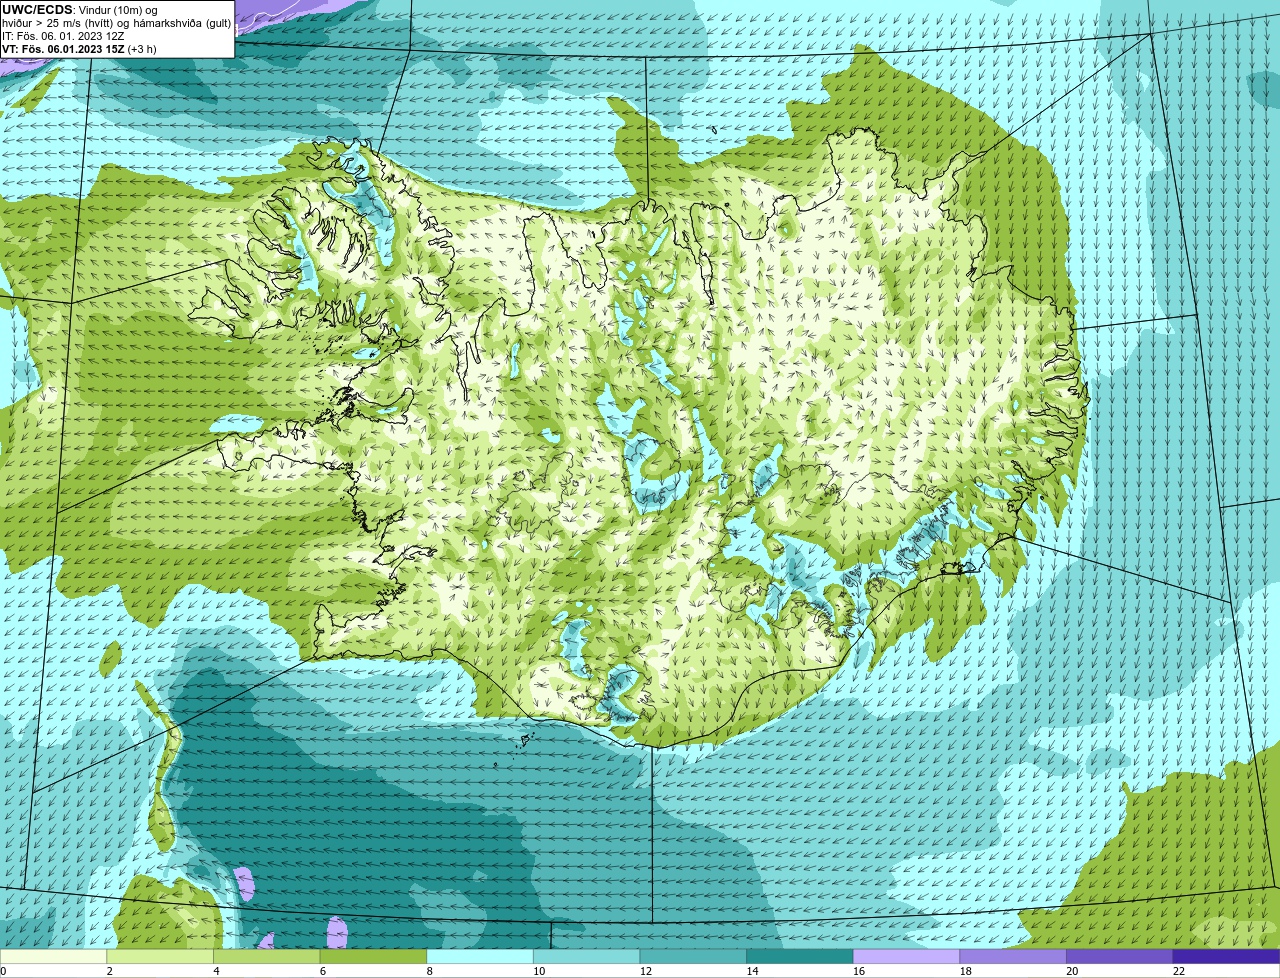This screenshot has width=1280, height=978.
Task: Click the legend scale label '0'
Action: pos(3,971)
